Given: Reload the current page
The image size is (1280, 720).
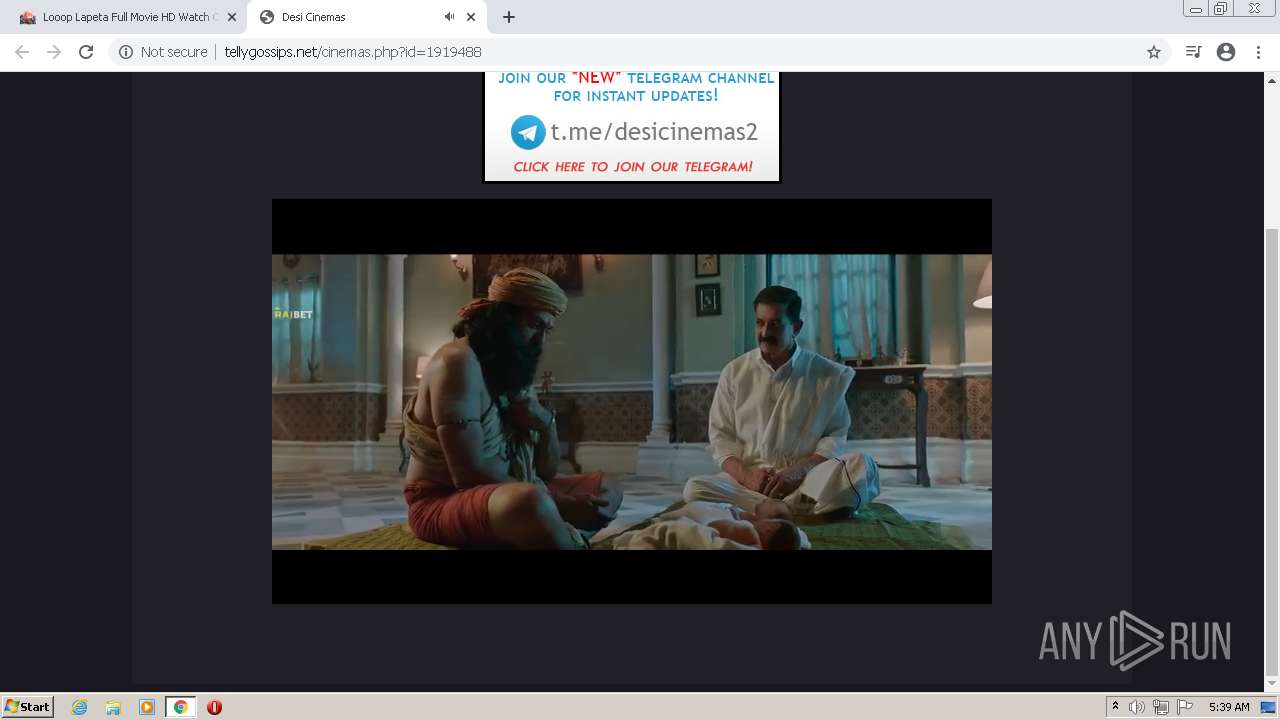Looking at the screenshot, I should pos(86,52).
